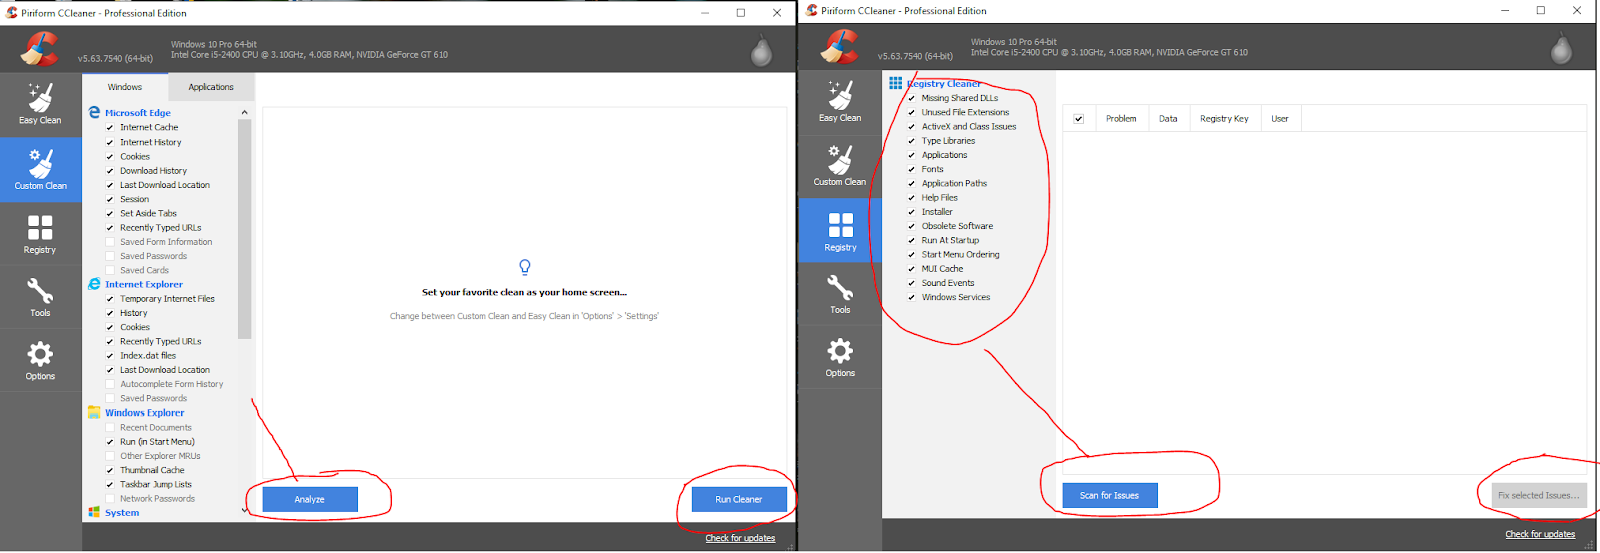Toggle ActiveX and Class Issues checkbox
This screenshot has height=553, width=1600.
tap(911, 127)
